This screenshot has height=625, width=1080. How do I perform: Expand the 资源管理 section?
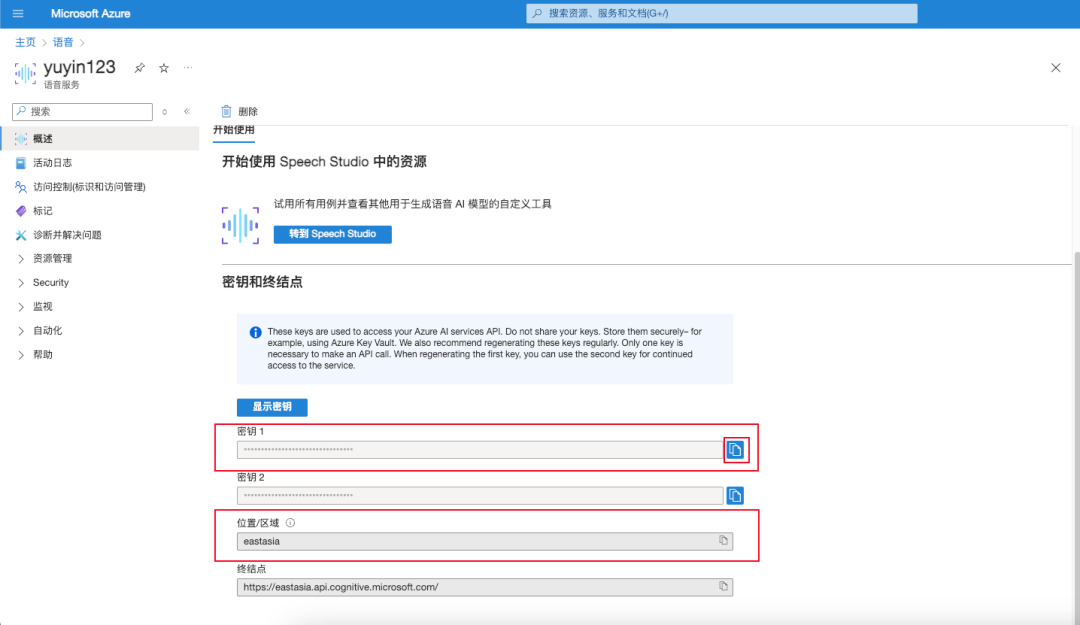[x=53, y=258]
